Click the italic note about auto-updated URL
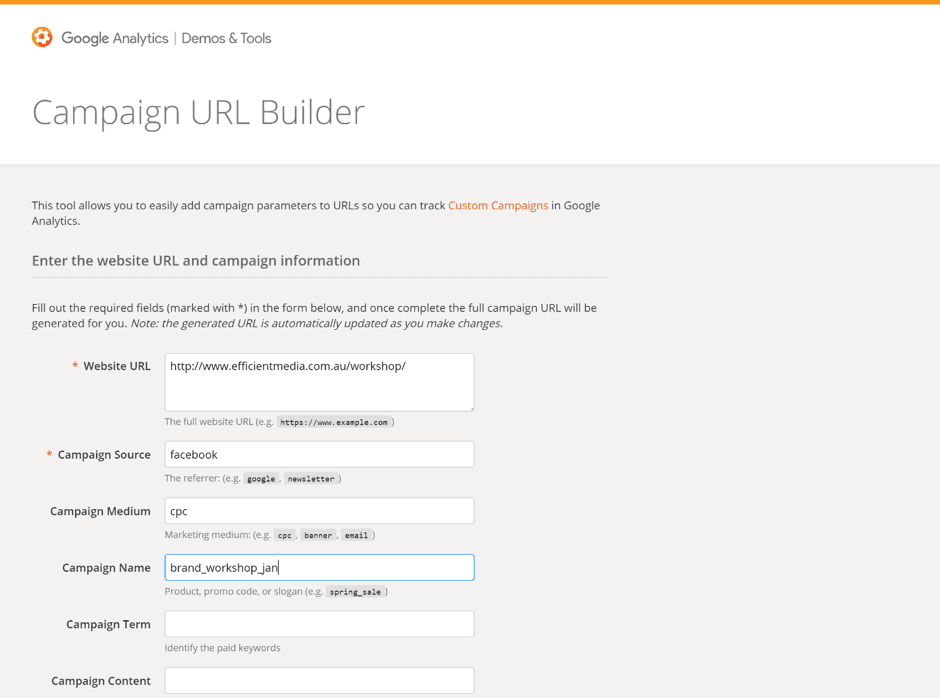This screenshot has width=940, height=698. pyautogui.click(x=317, y=323)
